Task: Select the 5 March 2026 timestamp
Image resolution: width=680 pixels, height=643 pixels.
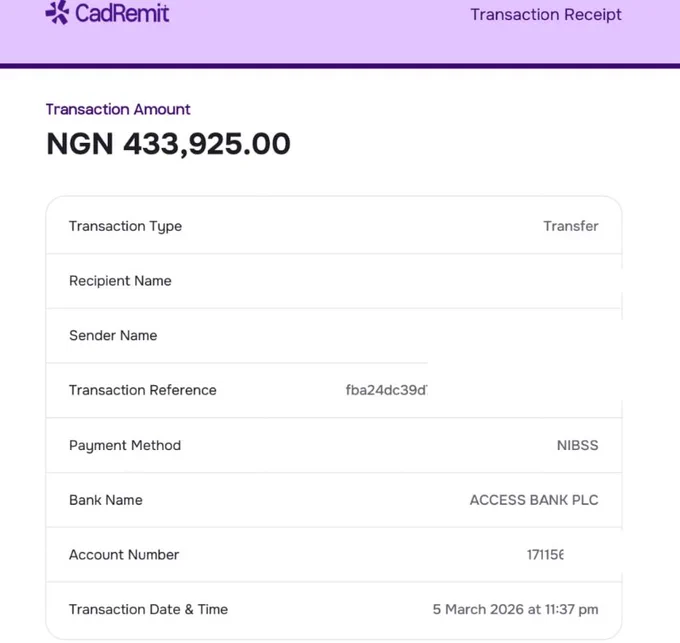Action: (515, 609)
